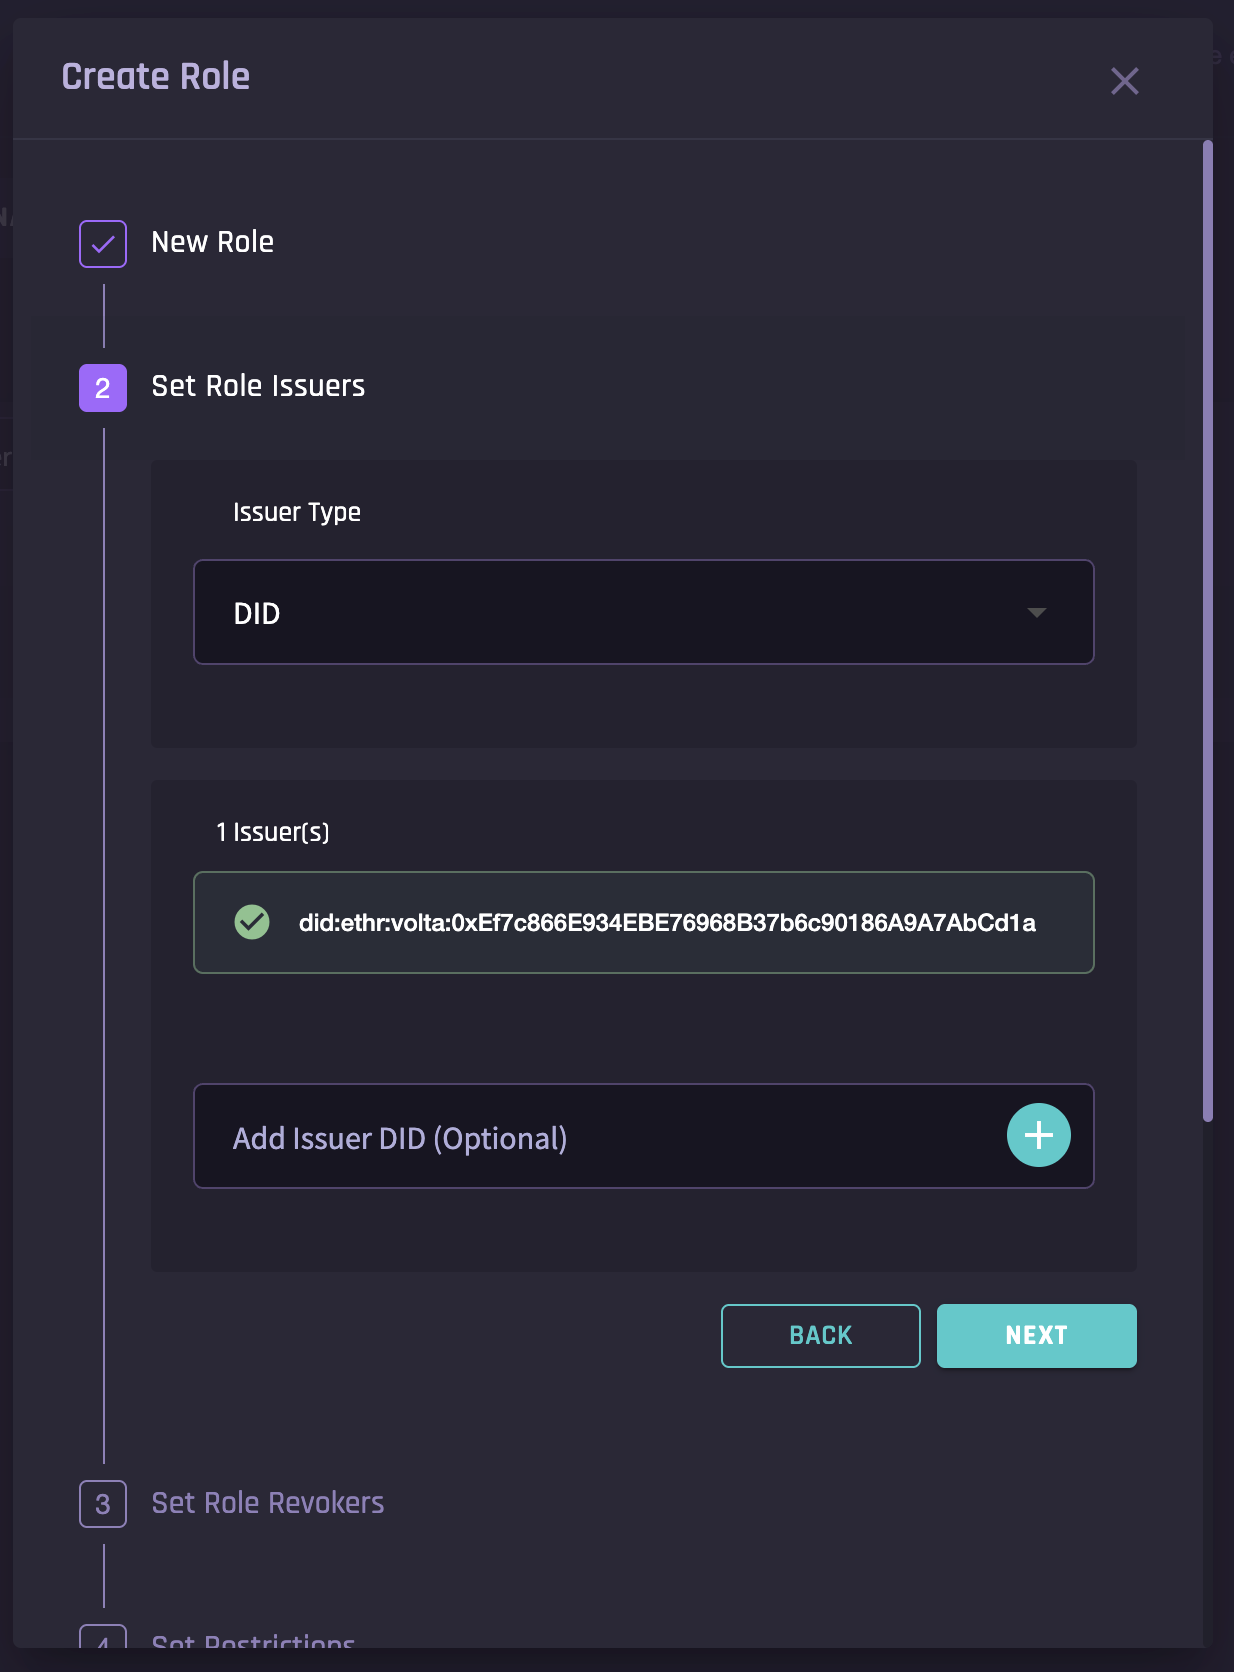Focus the Add Issuer DID input field
The height and width of the screenshot is (1672, 1234).
600,1137
